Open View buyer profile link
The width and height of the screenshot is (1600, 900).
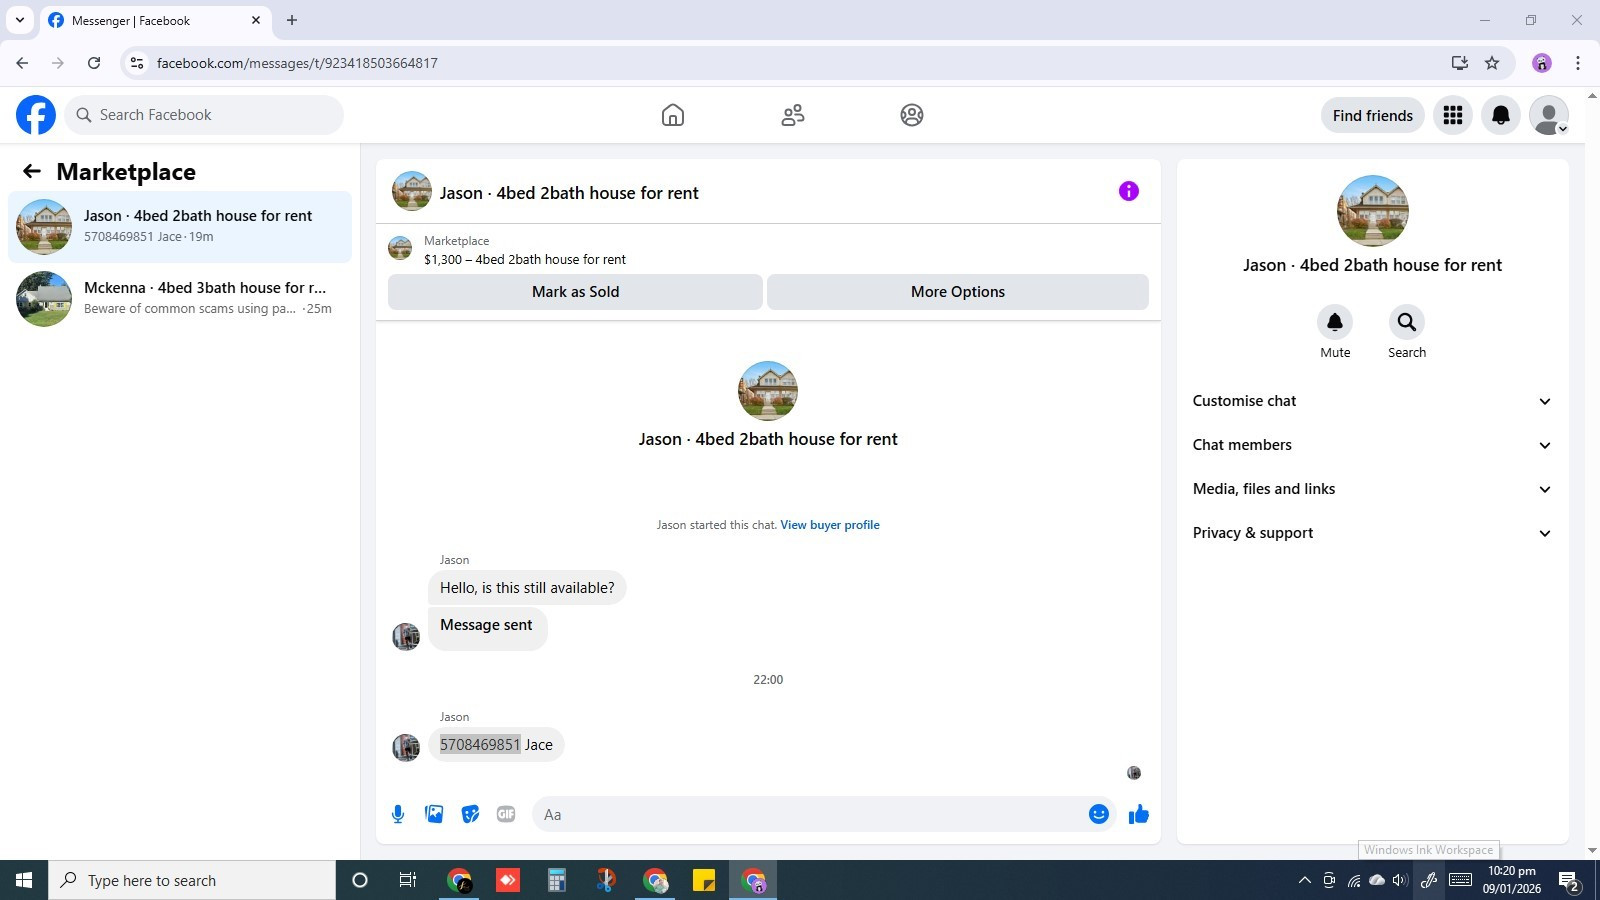click(830, 525)
